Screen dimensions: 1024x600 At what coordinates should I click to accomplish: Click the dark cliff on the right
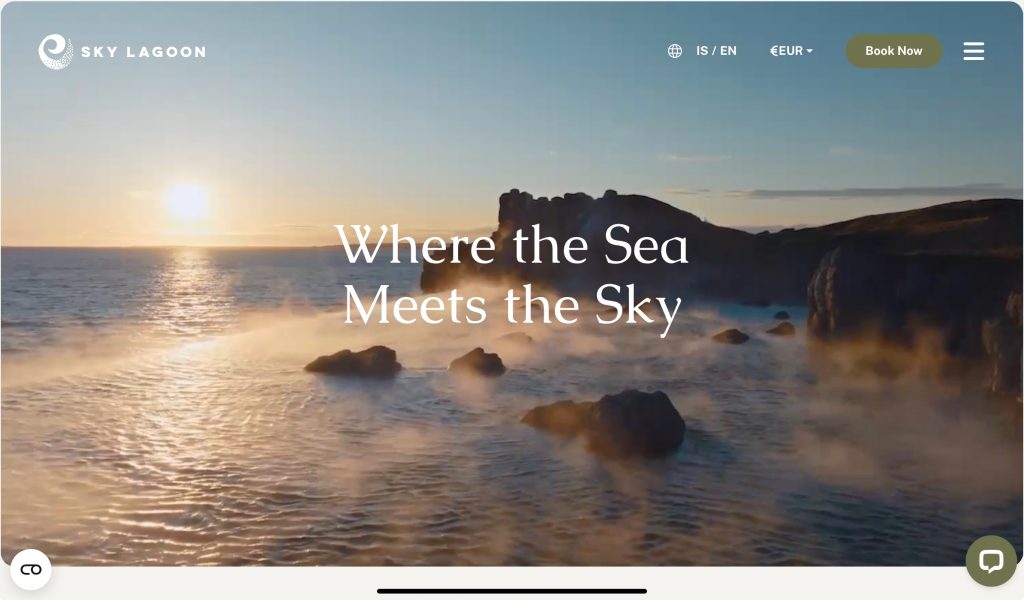coord(914,287)
